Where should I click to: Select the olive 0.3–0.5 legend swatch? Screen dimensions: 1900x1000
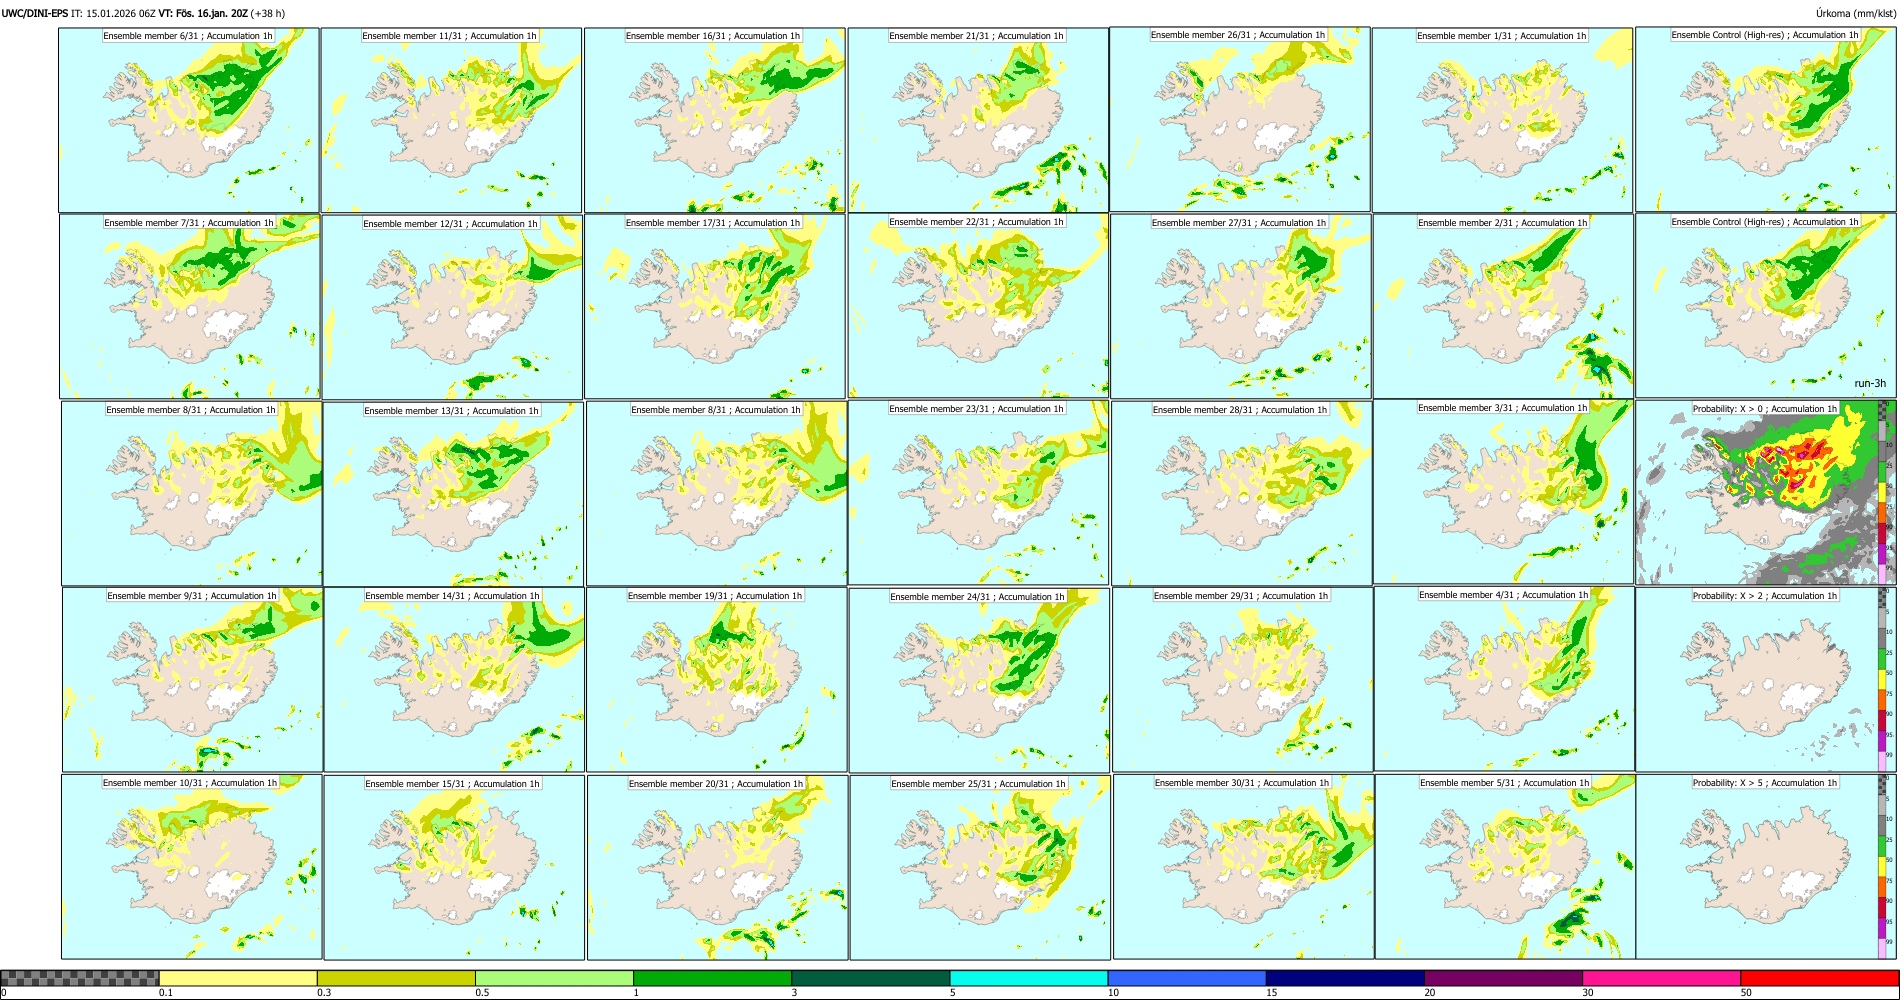396,978
